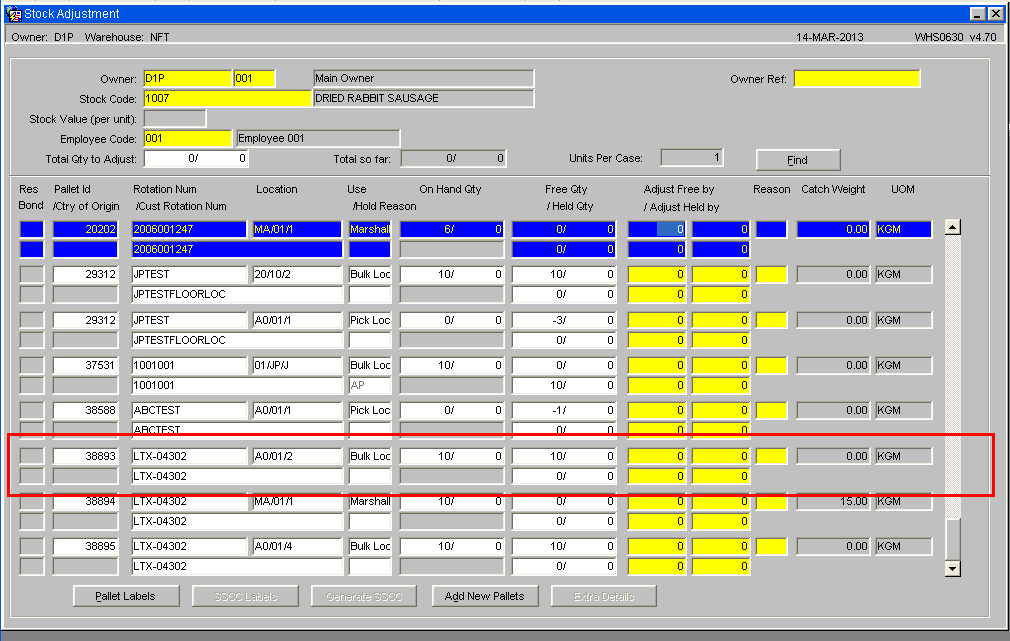This screenshot has width=1010, height=641.
Task: Click the Generate SSCC button
Action: 364,596
